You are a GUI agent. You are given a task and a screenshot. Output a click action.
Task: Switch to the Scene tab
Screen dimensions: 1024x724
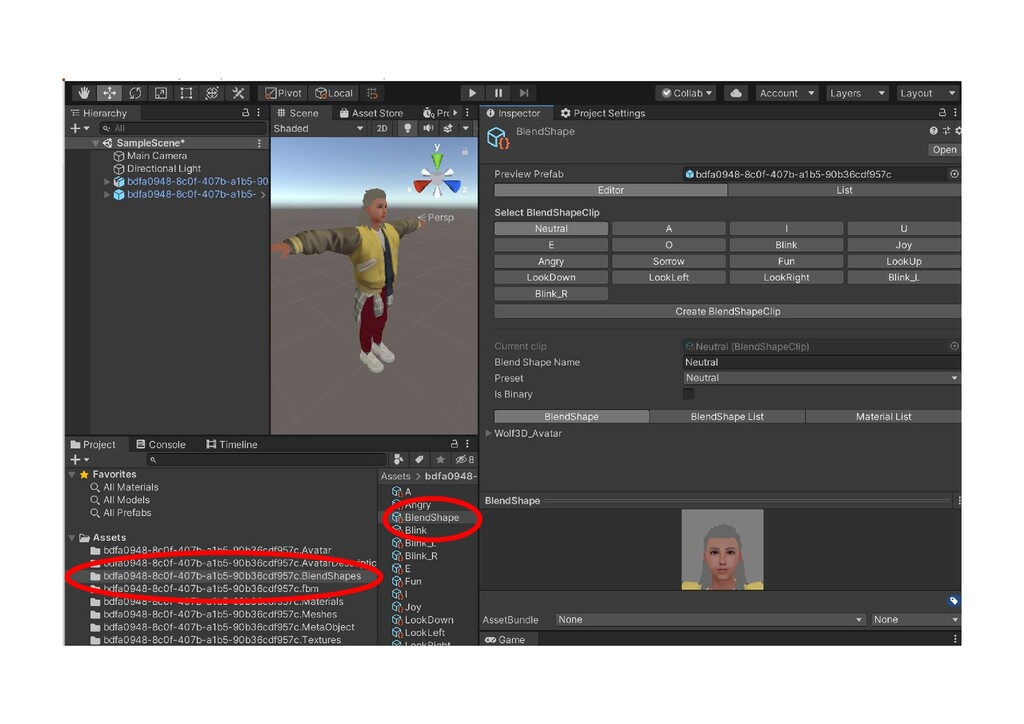coord(298,113)
